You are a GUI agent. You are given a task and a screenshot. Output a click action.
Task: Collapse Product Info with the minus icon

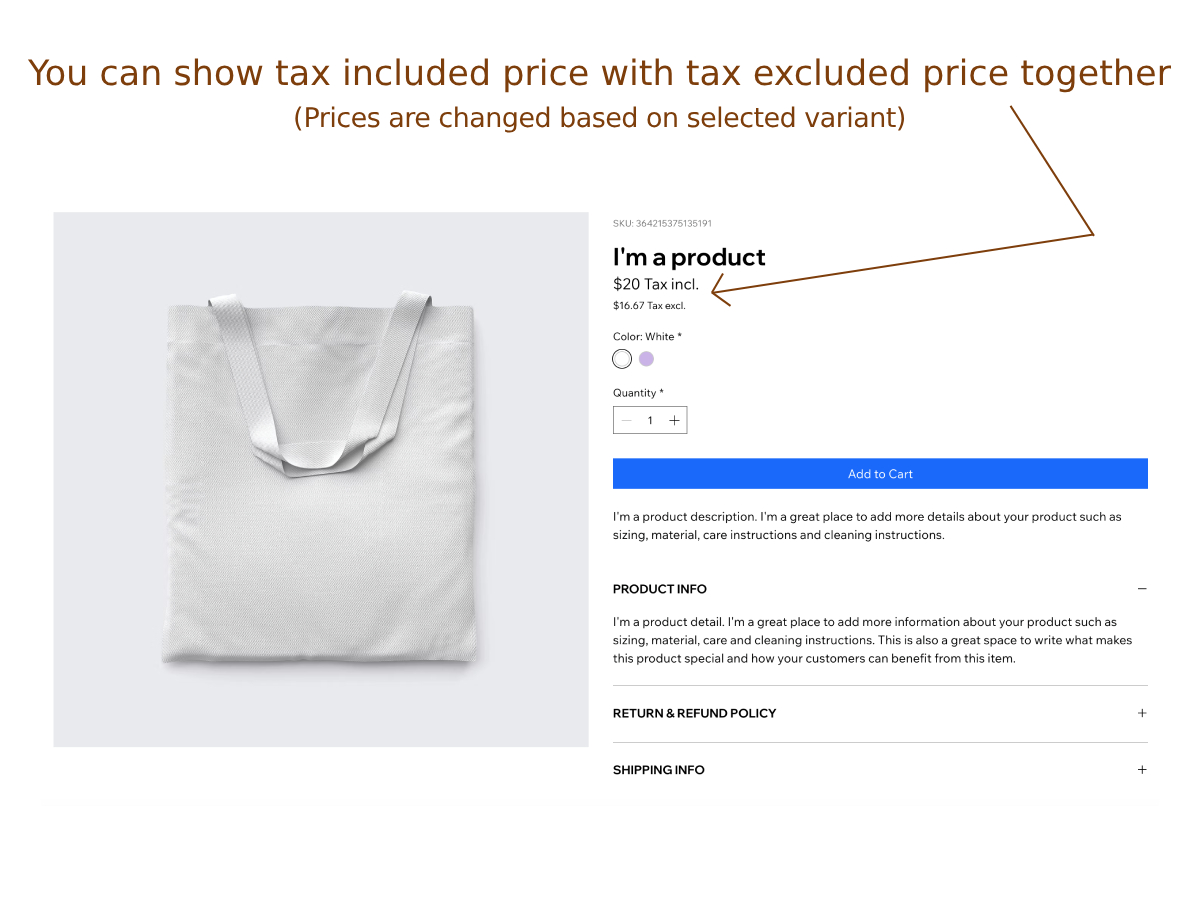(1142, 589)
